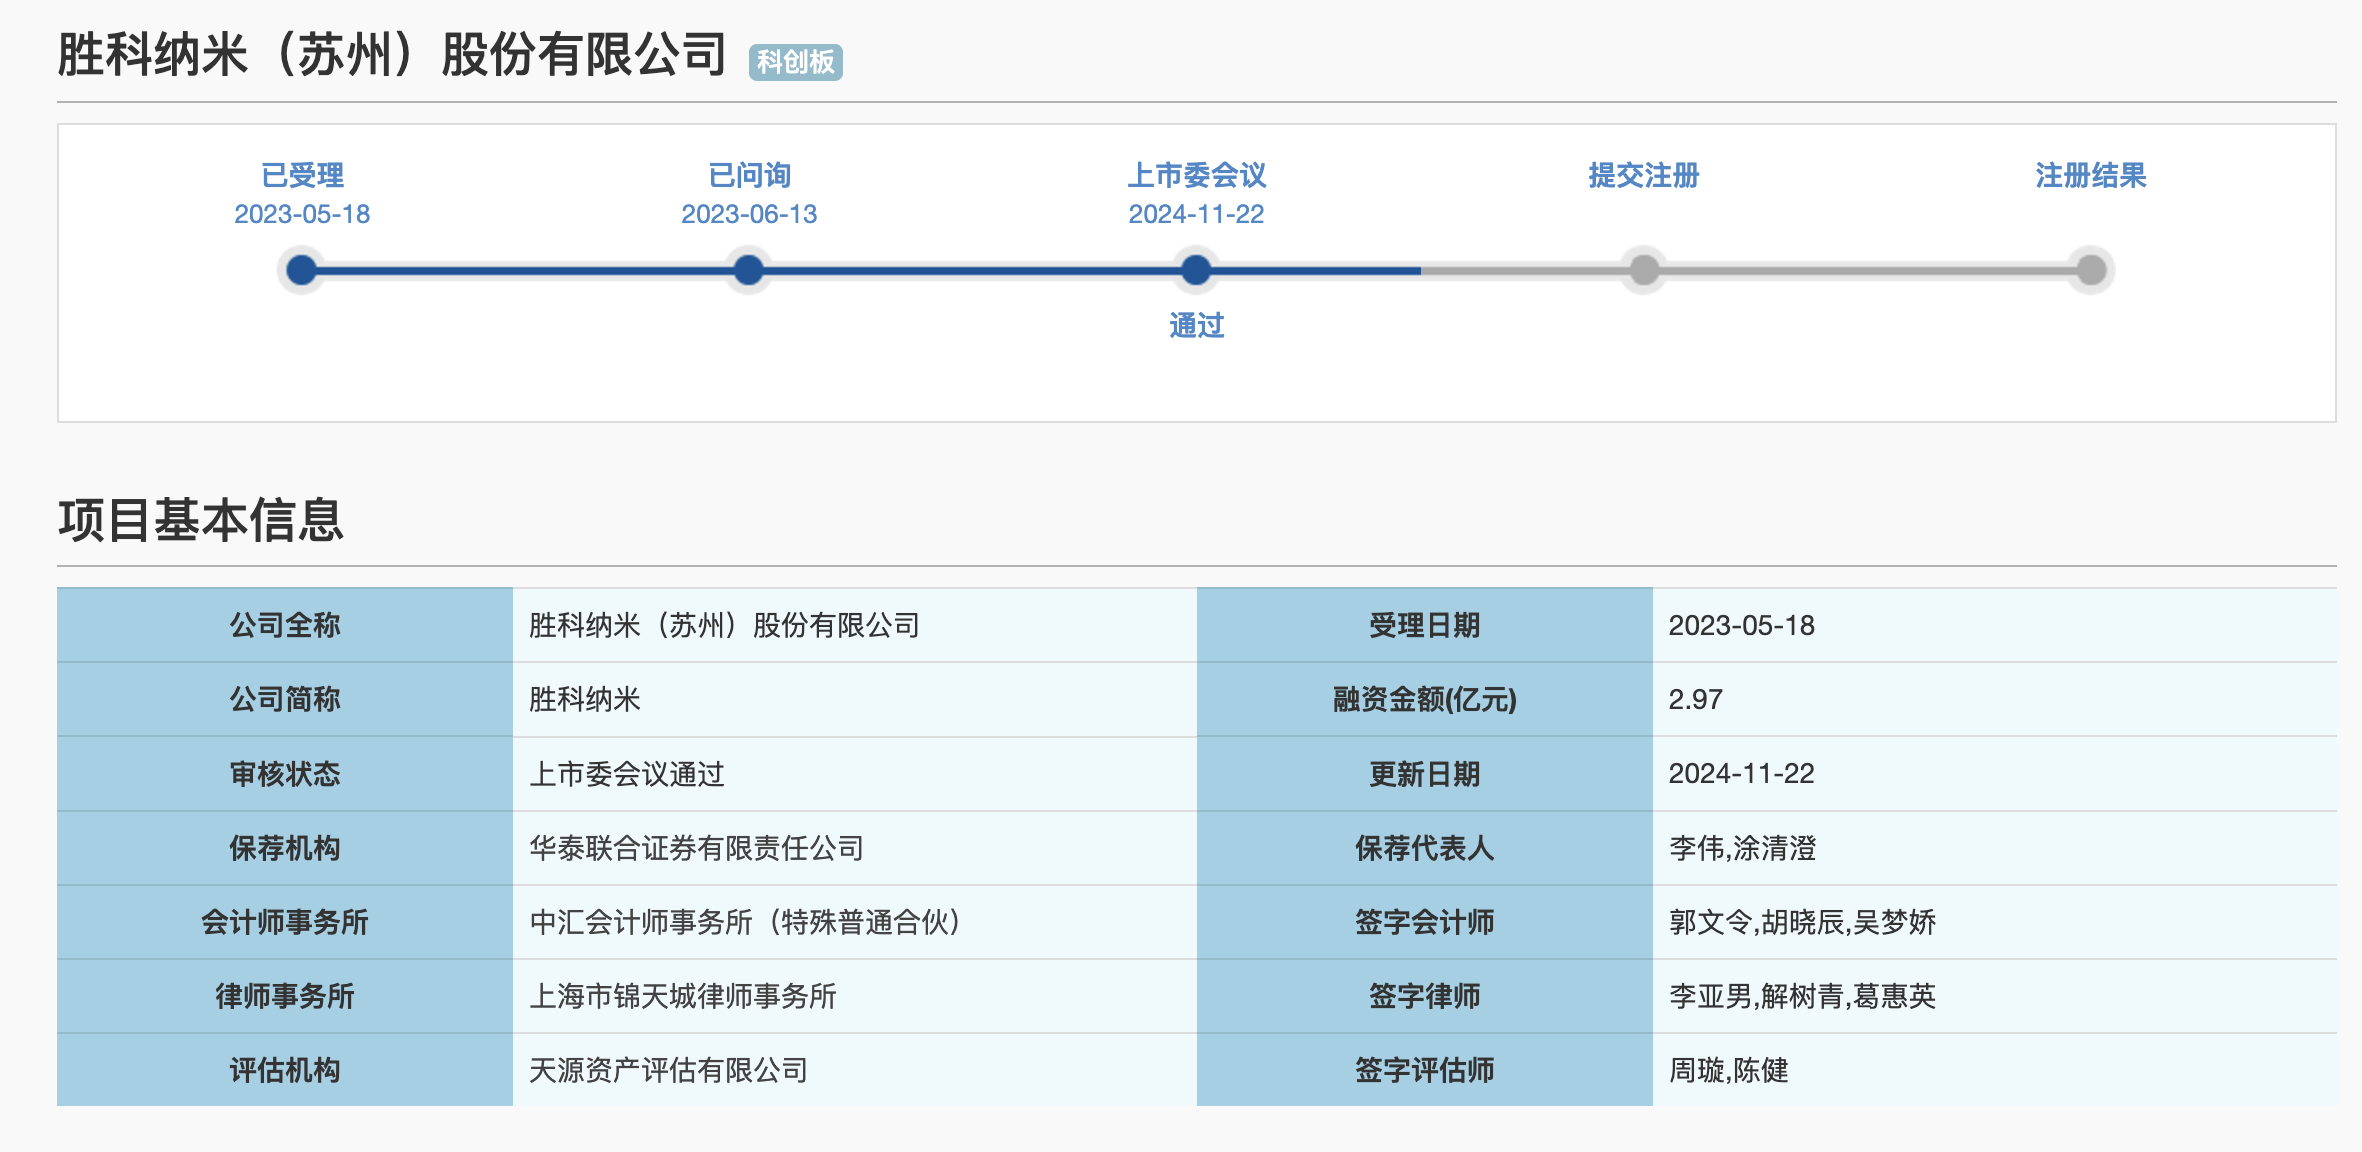2362x1152 pixels.
Task: Select the 已问询 stage label
Action: tap(749, 176)
